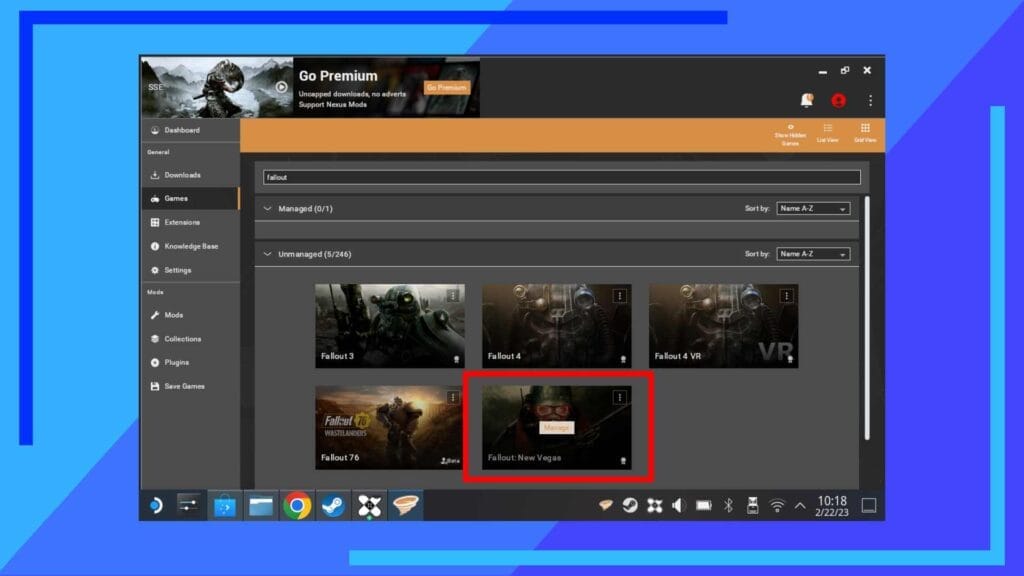Screen dimensions: 1024x576
Task: Select the Fallout 76 game thumbnail
Action: 390,427
